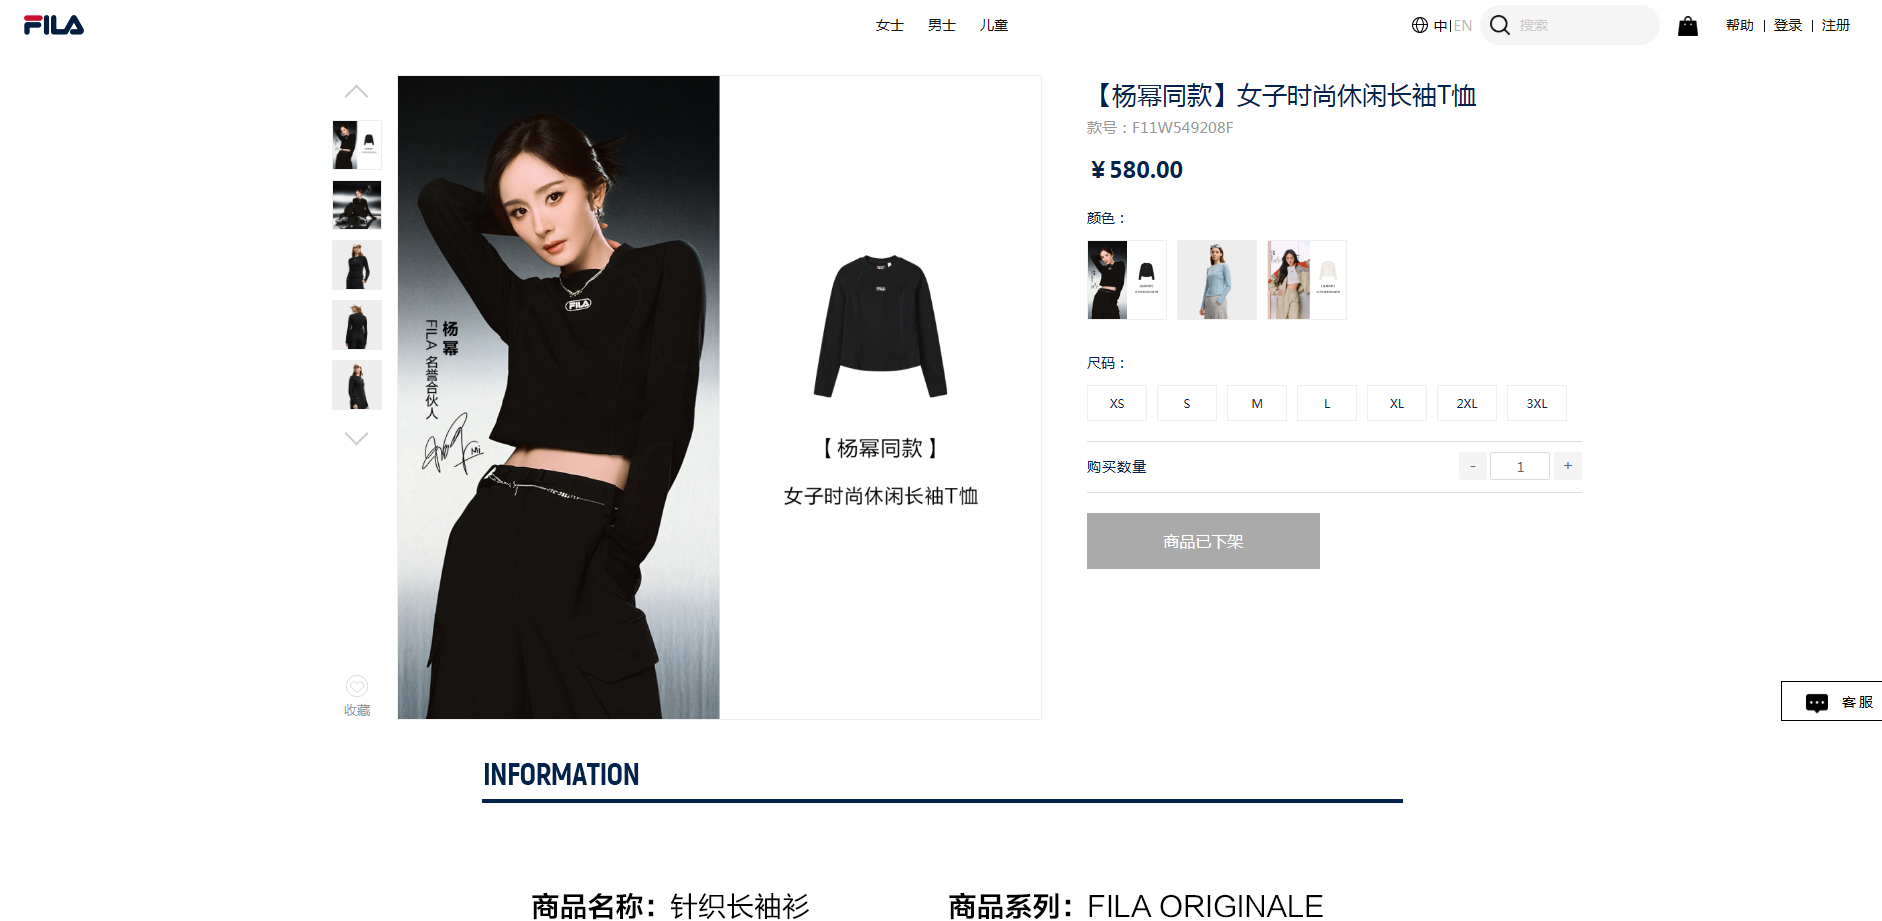The width and height of the screenshot is (1882, 921).
Task: Open the 儿童 menu
Action: point(993,25)
